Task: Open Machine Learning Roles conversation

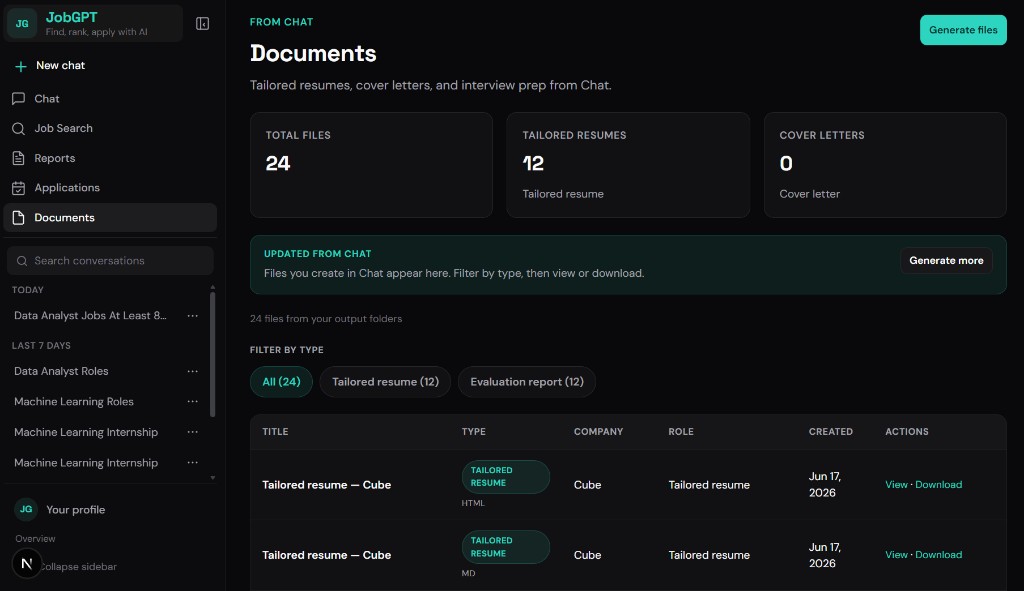Action: click(74, 402)
